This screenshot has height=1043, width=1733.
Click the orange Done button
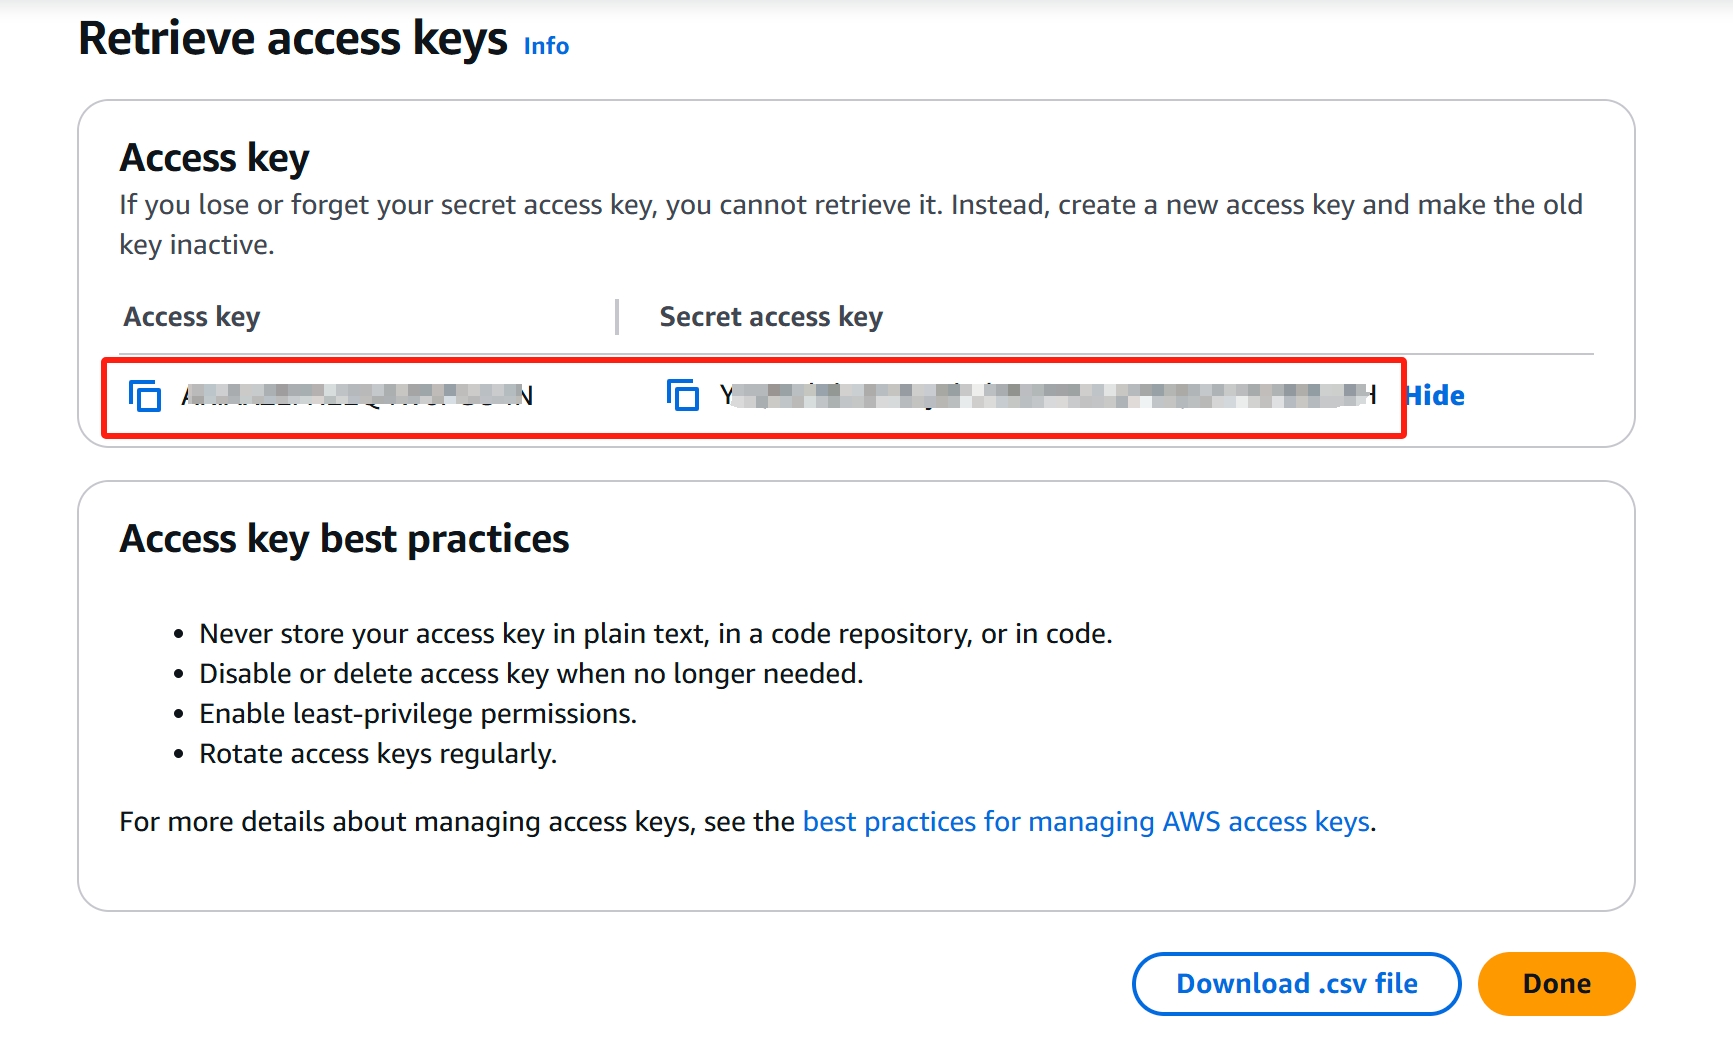click(1556, 984)
